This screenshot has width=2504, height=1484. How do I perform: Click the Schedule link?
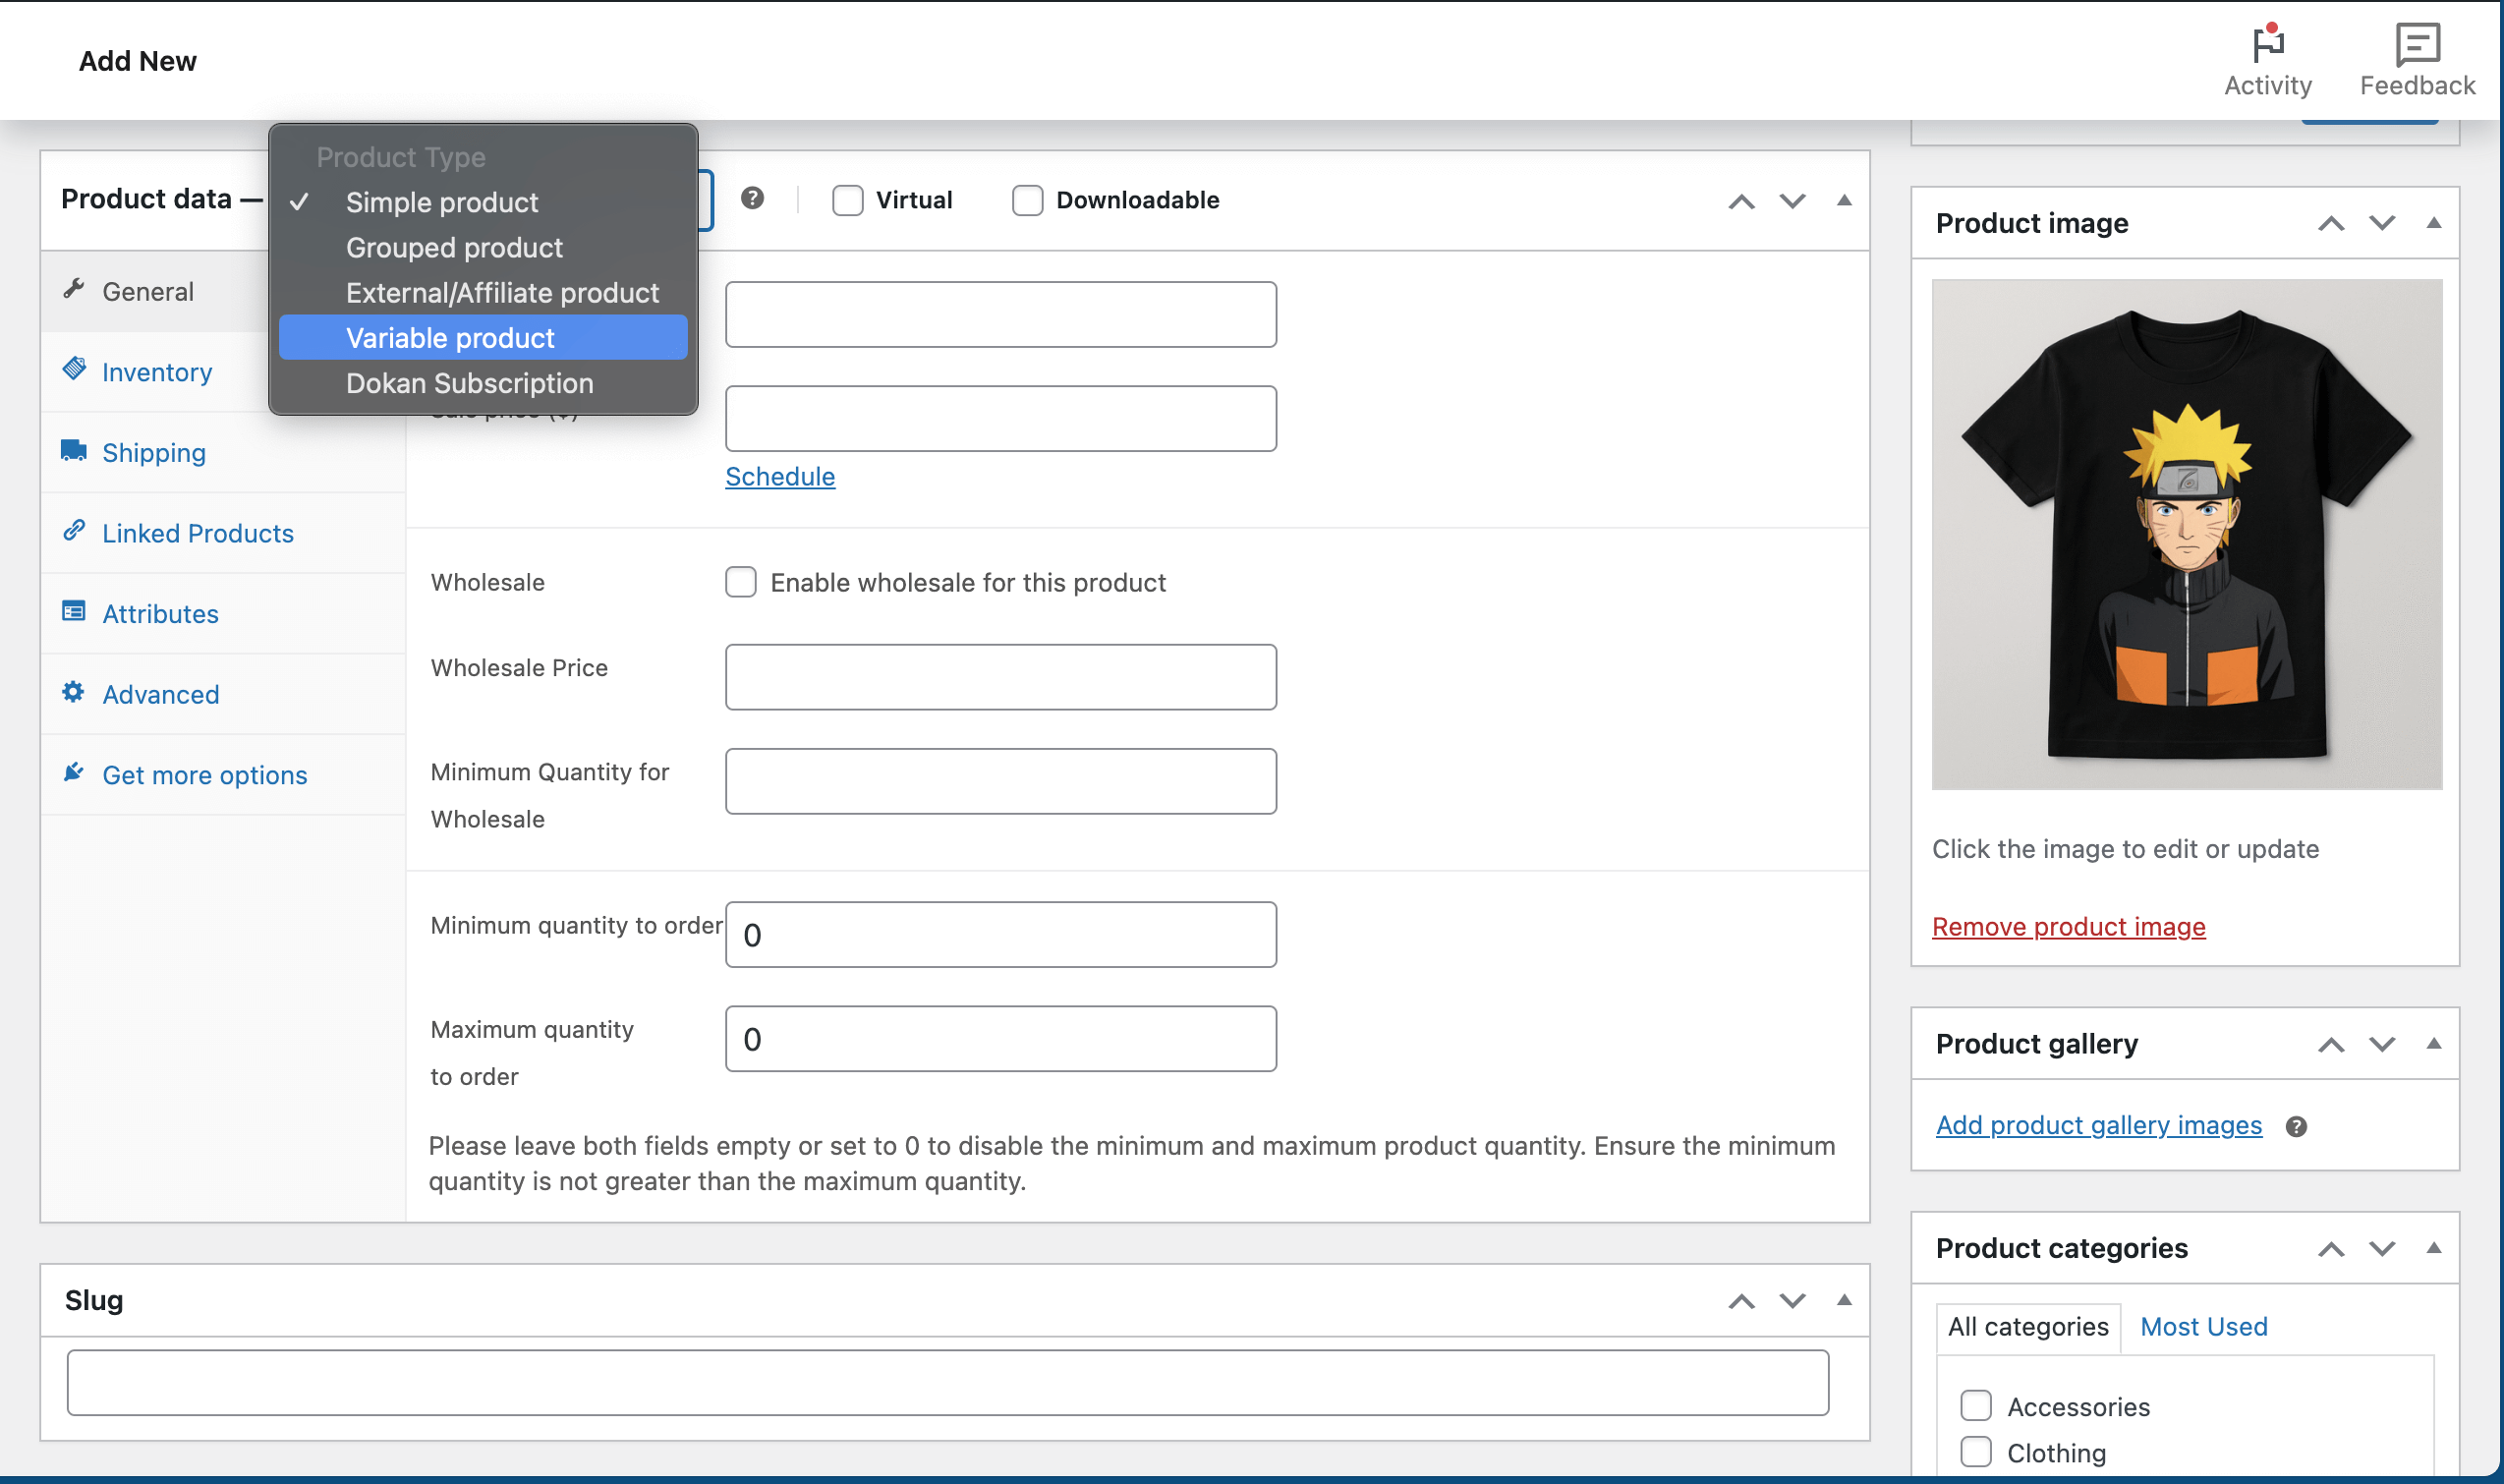(x=780, y=476)
